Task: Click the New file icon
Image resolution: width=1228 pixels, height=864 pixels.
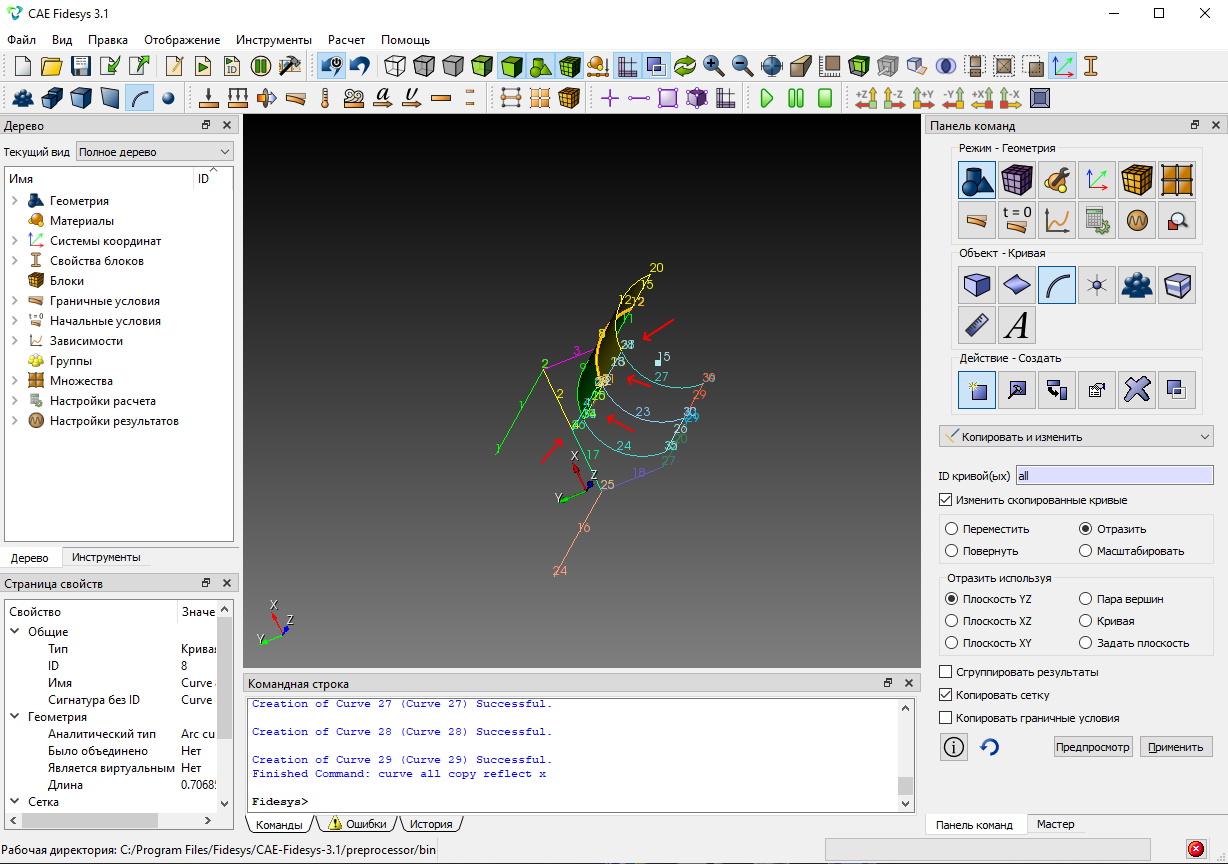Action: pos(22,66)
